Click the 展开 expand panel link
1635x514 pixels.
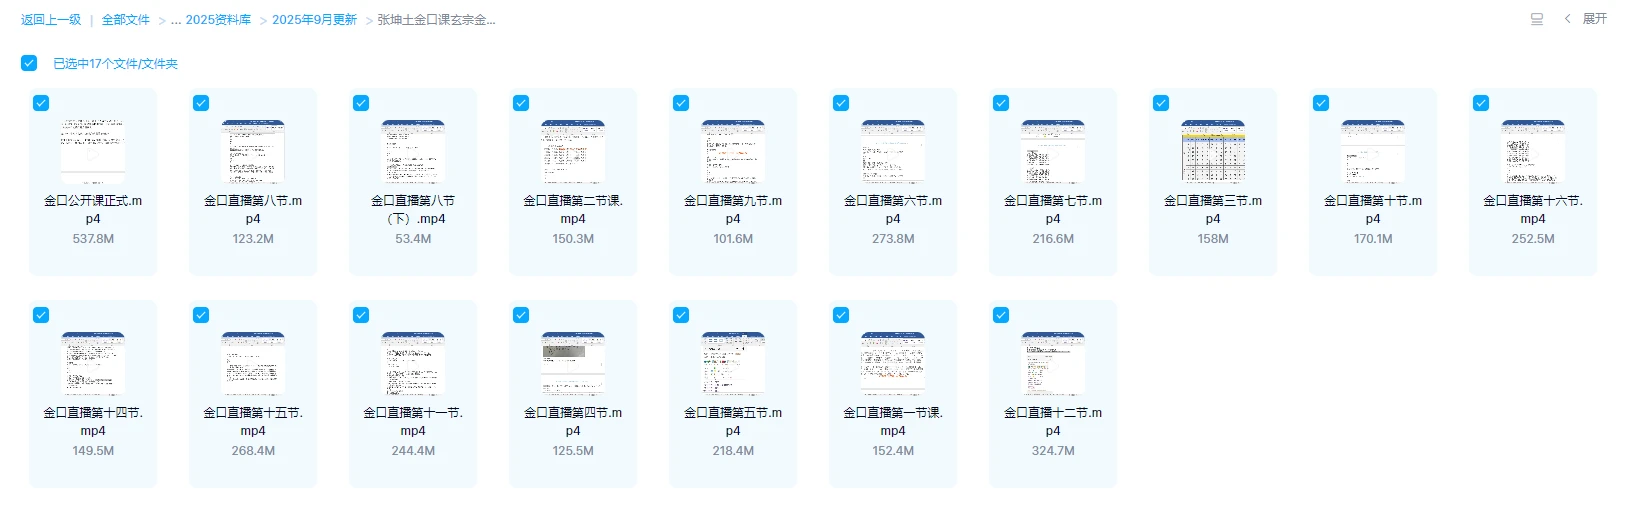coord(1594,19)
